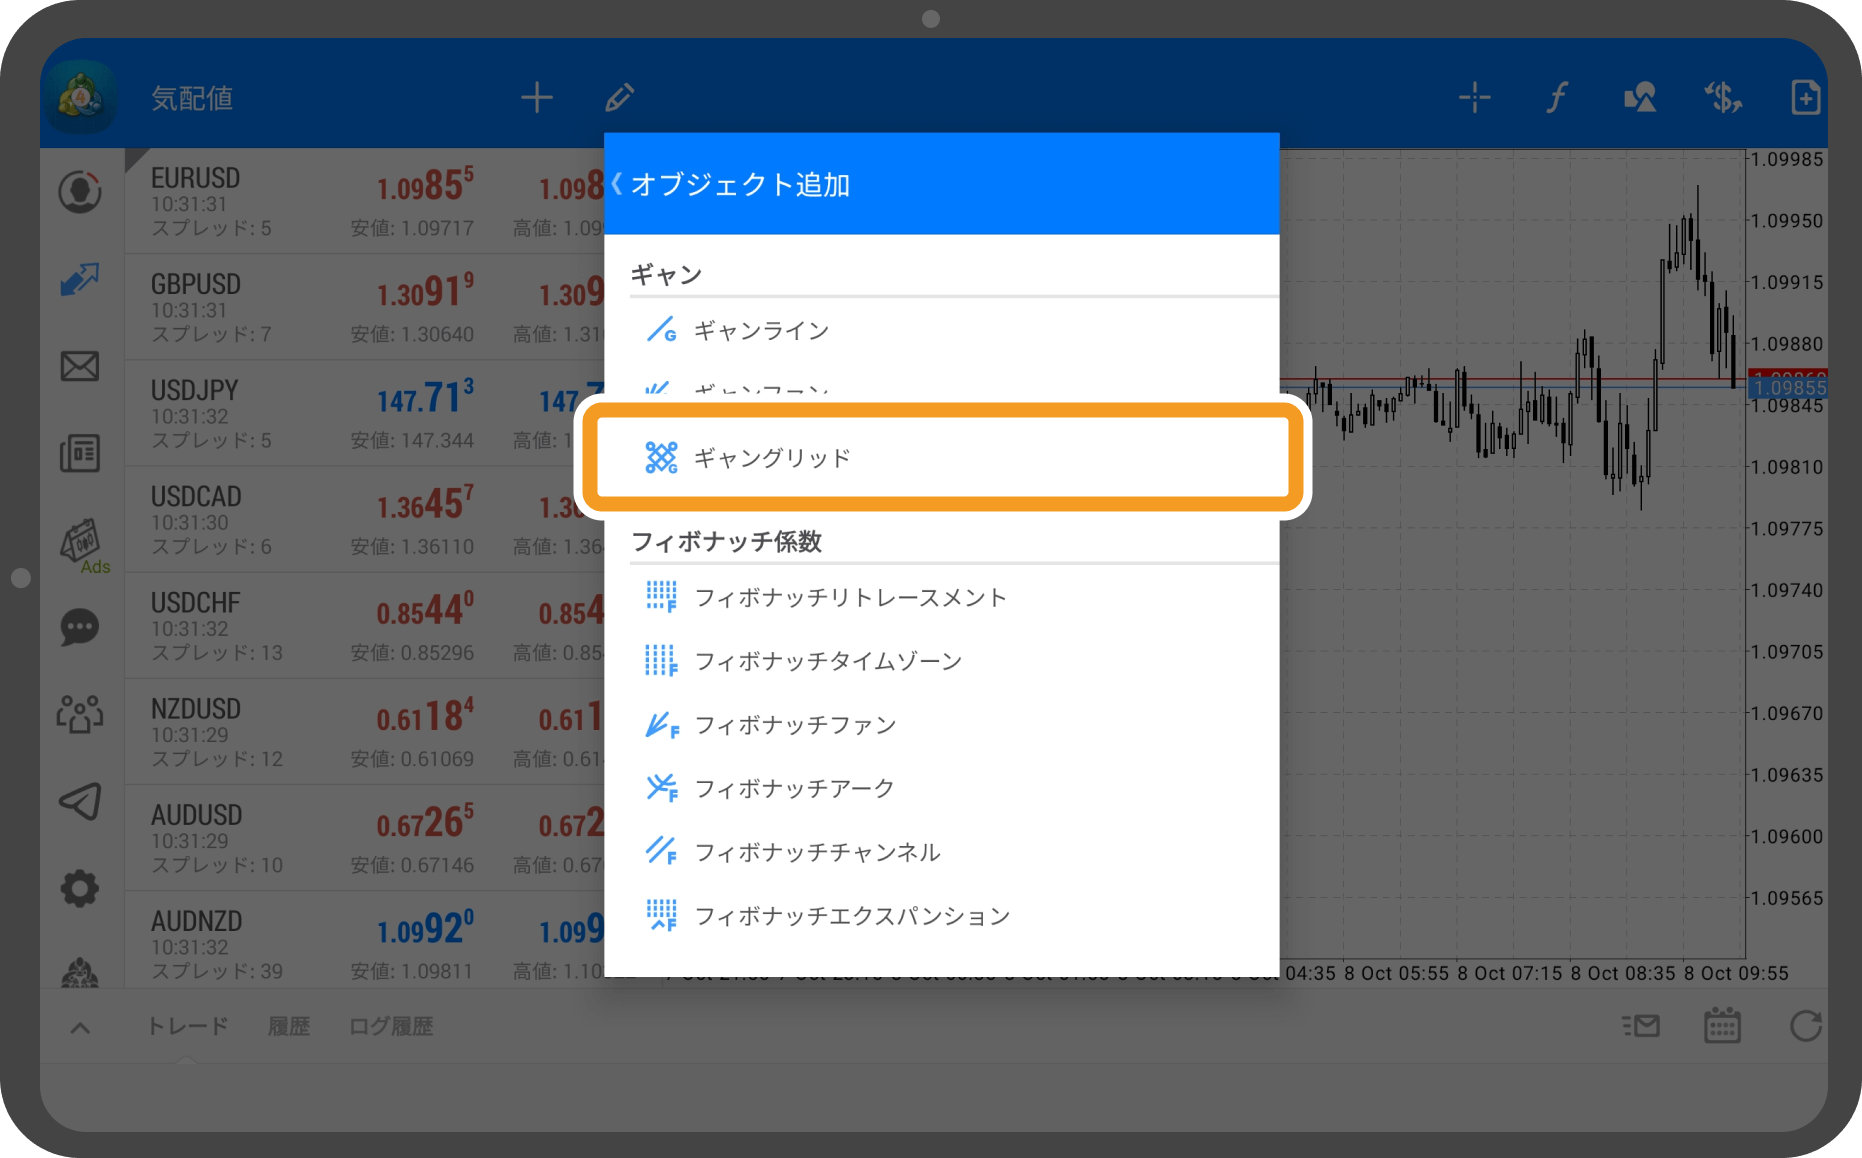
Task: Go back using chevron beside オブジェクト追加
Action: [x=617, y=184]
